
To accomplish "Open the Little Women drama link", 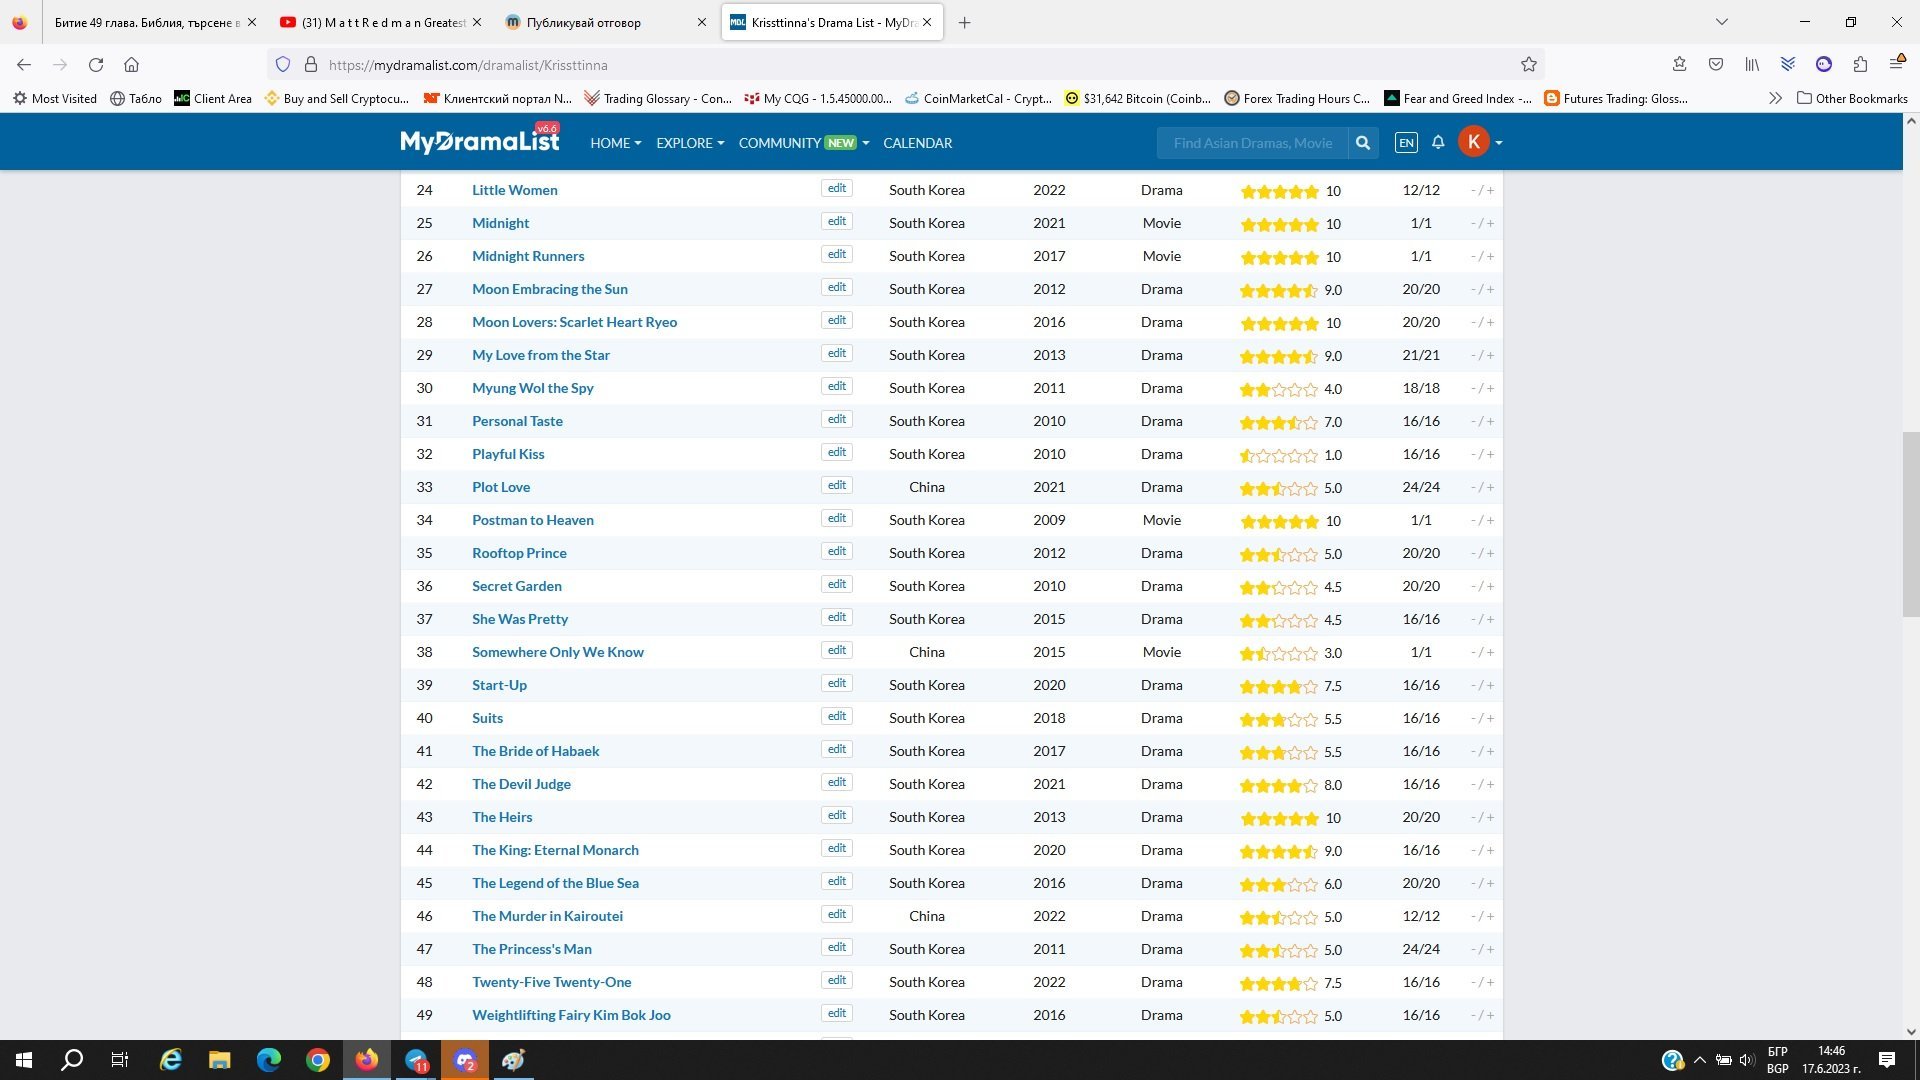I will [x=515, y=190].
